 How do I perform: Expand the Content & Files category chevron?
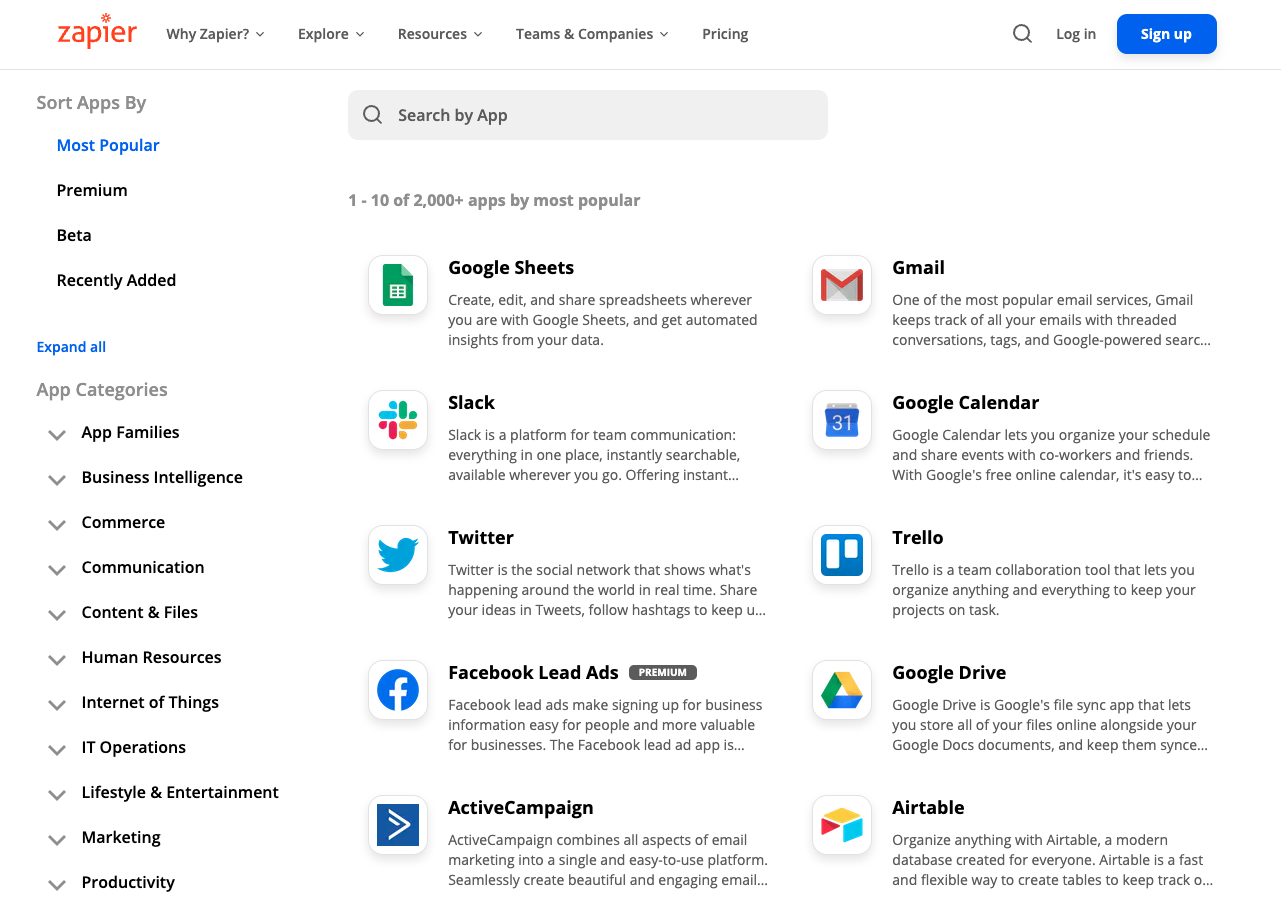[57, 614]
